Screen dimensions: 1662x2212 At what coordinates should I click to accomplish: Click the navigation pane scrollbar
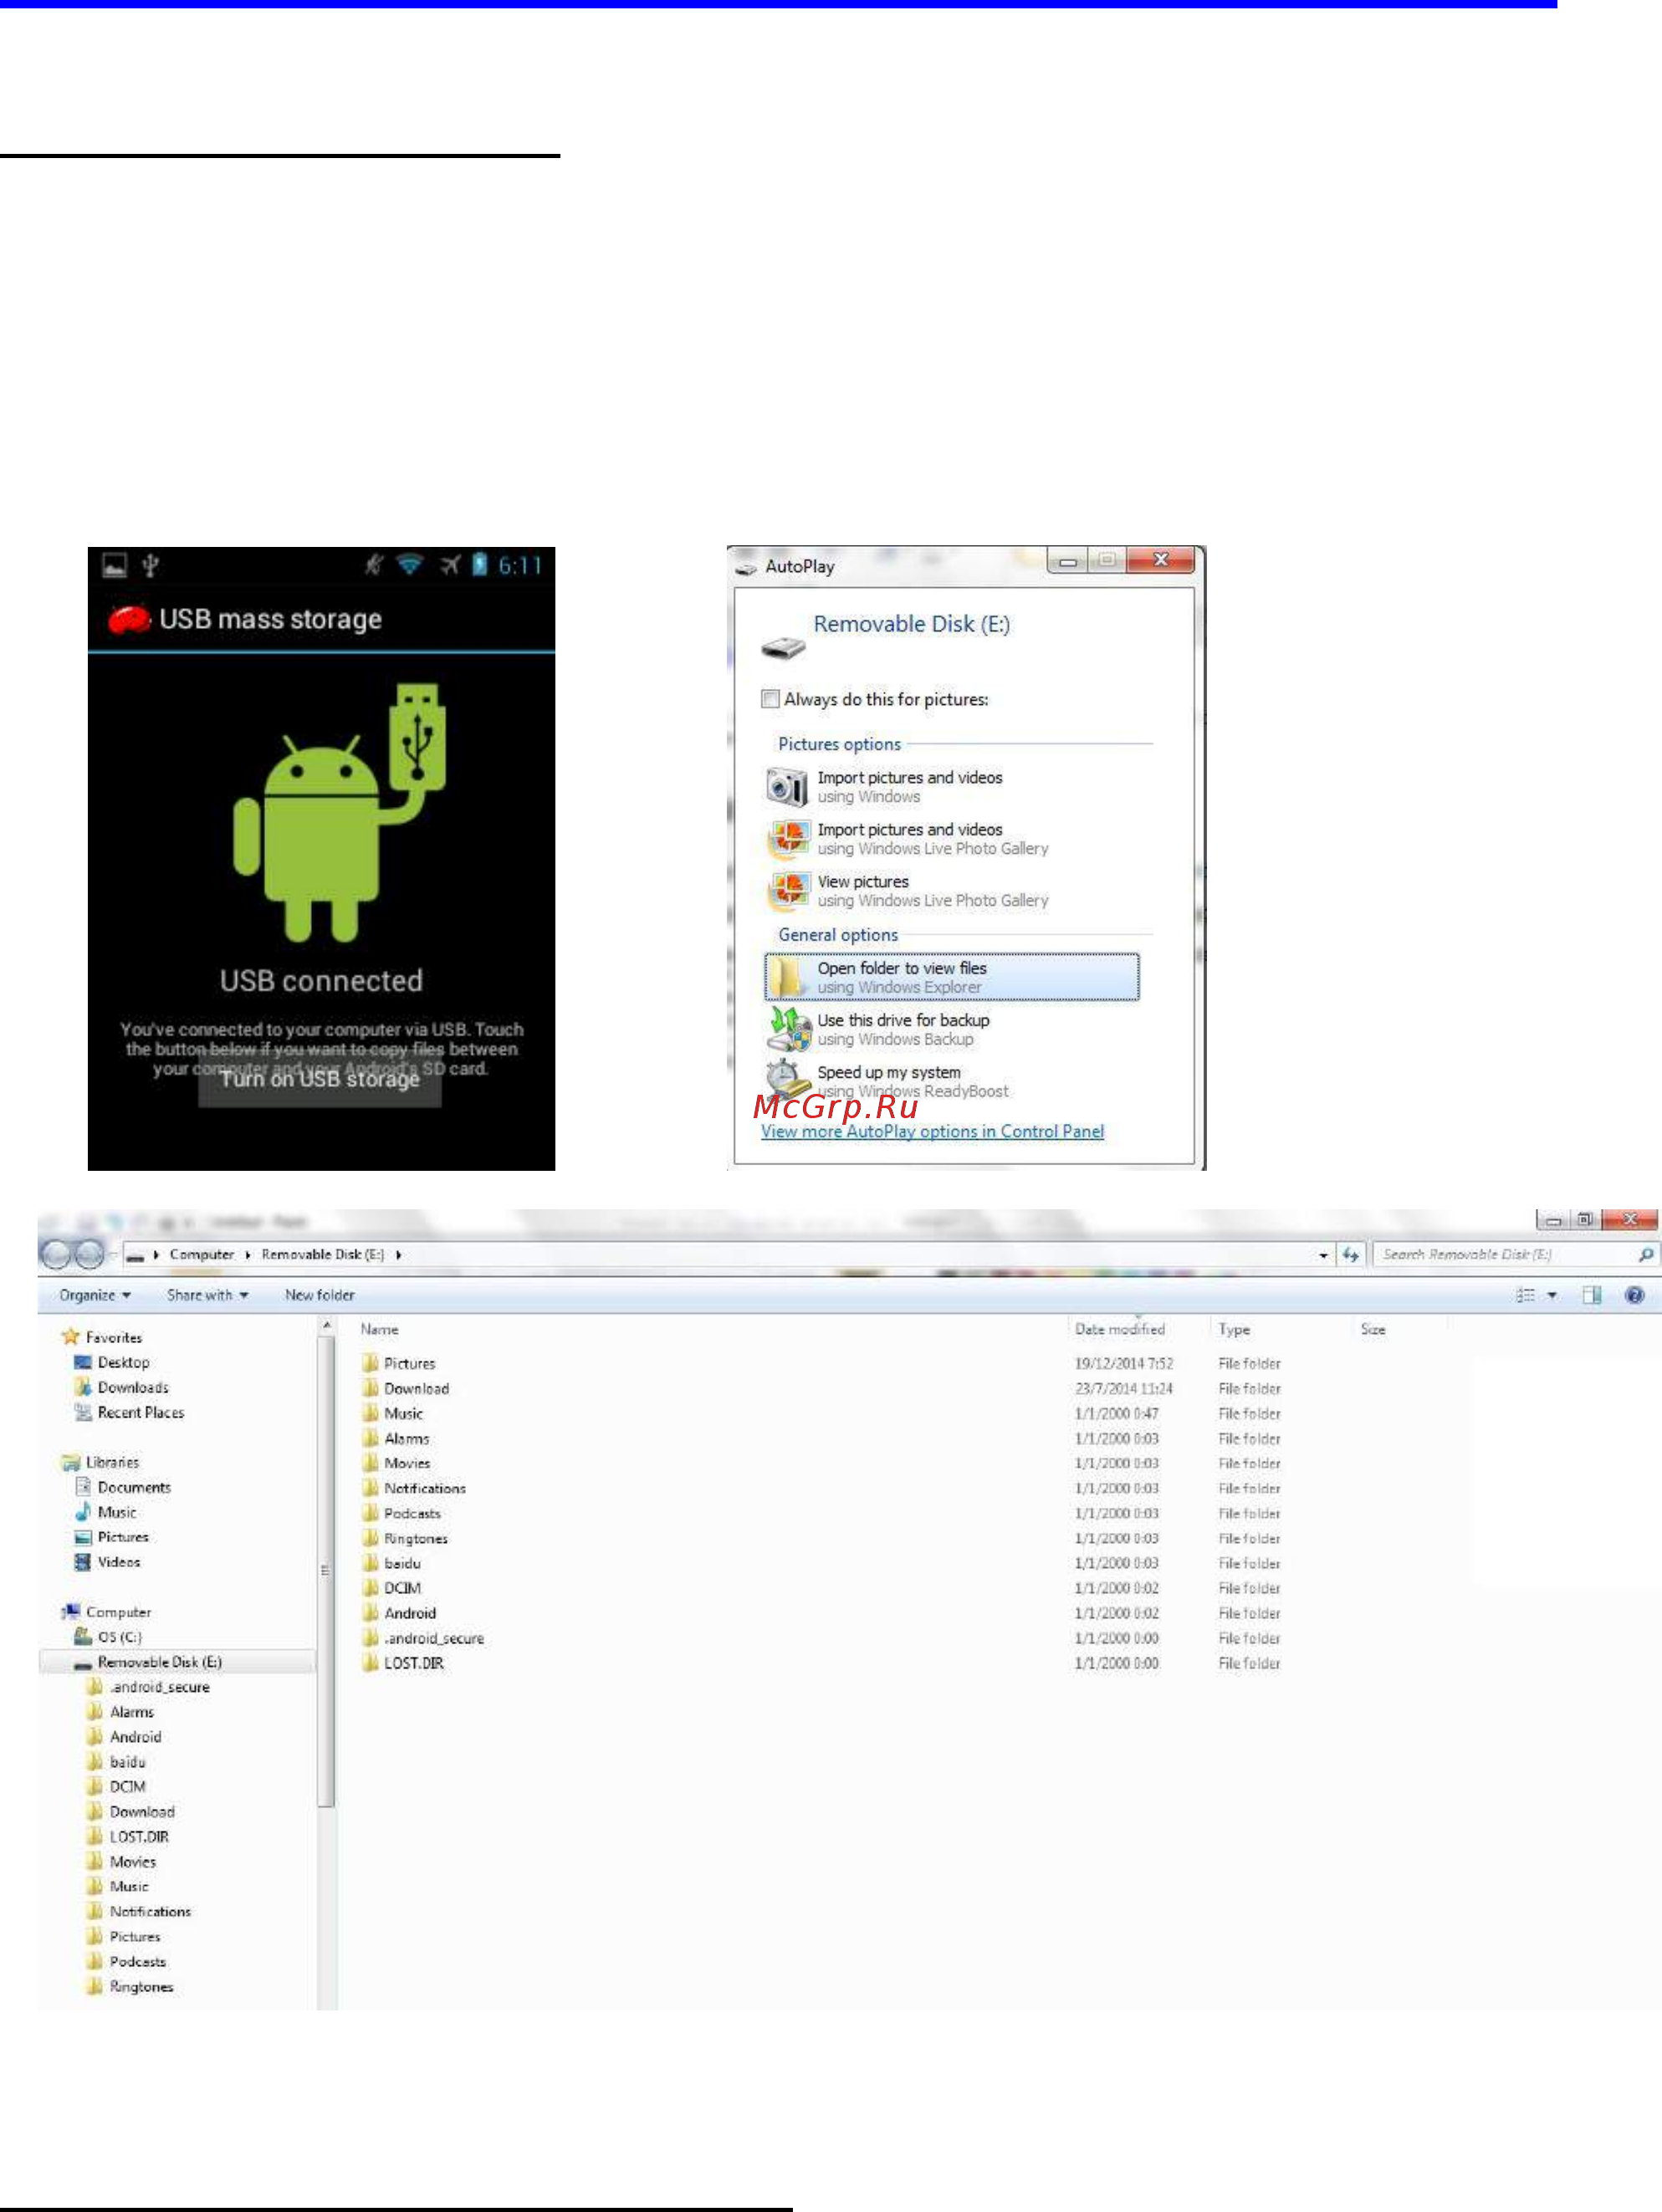pyautogui.click(x=325, y=1572)
